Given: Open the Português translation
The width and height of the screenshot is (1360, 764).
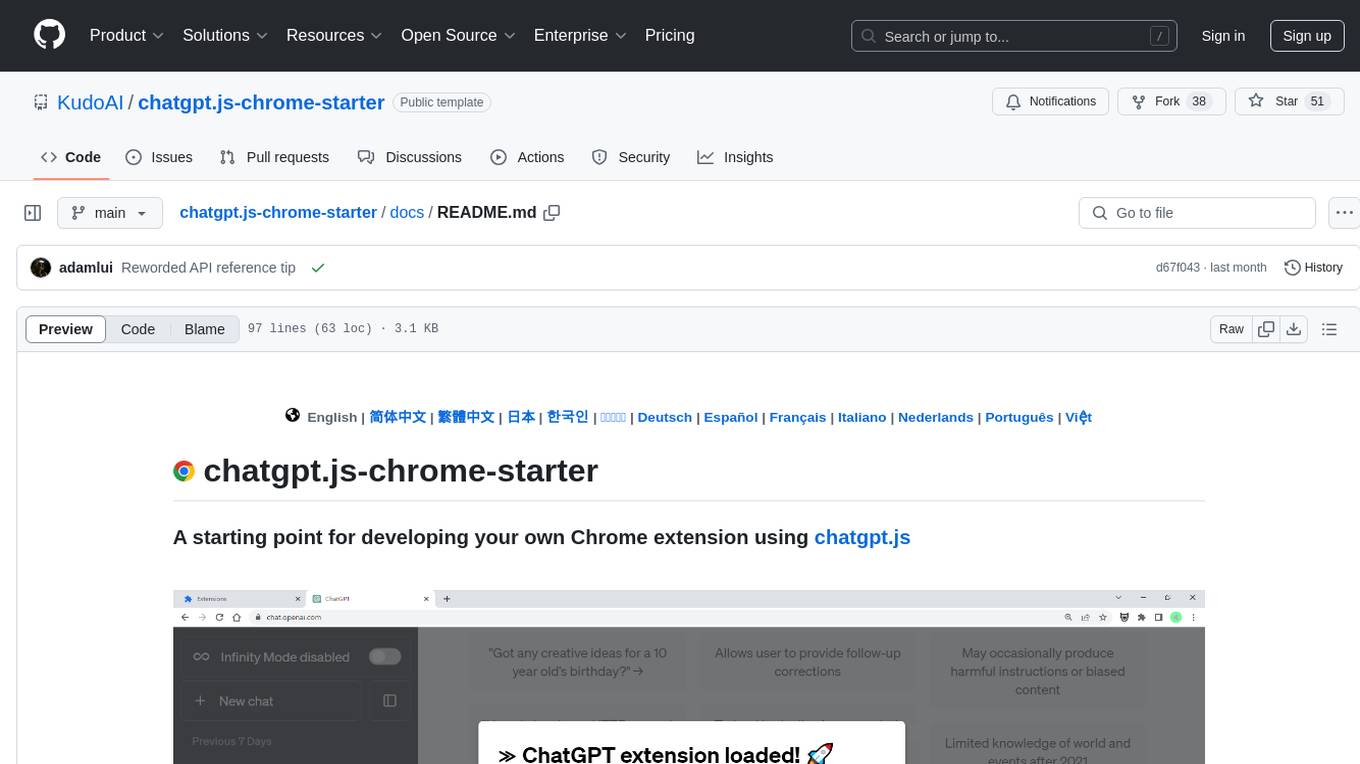Looking at the screenshot, I should click(1019, 417).
